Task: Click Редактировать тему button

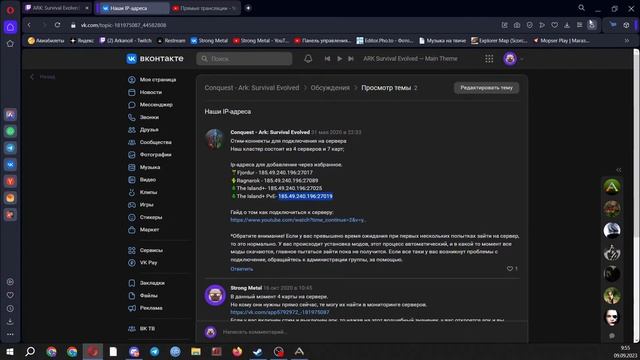Action: tap(486, 88)
